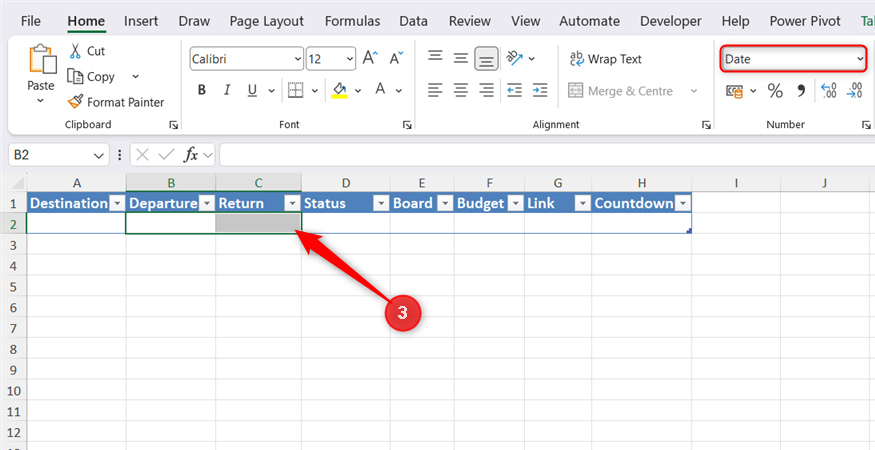Cancel entry with X in formula bar
This screenshot has height=450, width=875.
[142, 155]
